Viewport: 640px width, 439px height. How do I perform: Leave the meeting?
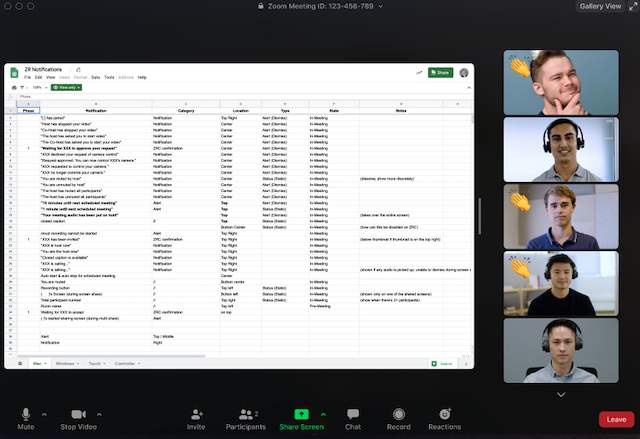coord(616,419)
